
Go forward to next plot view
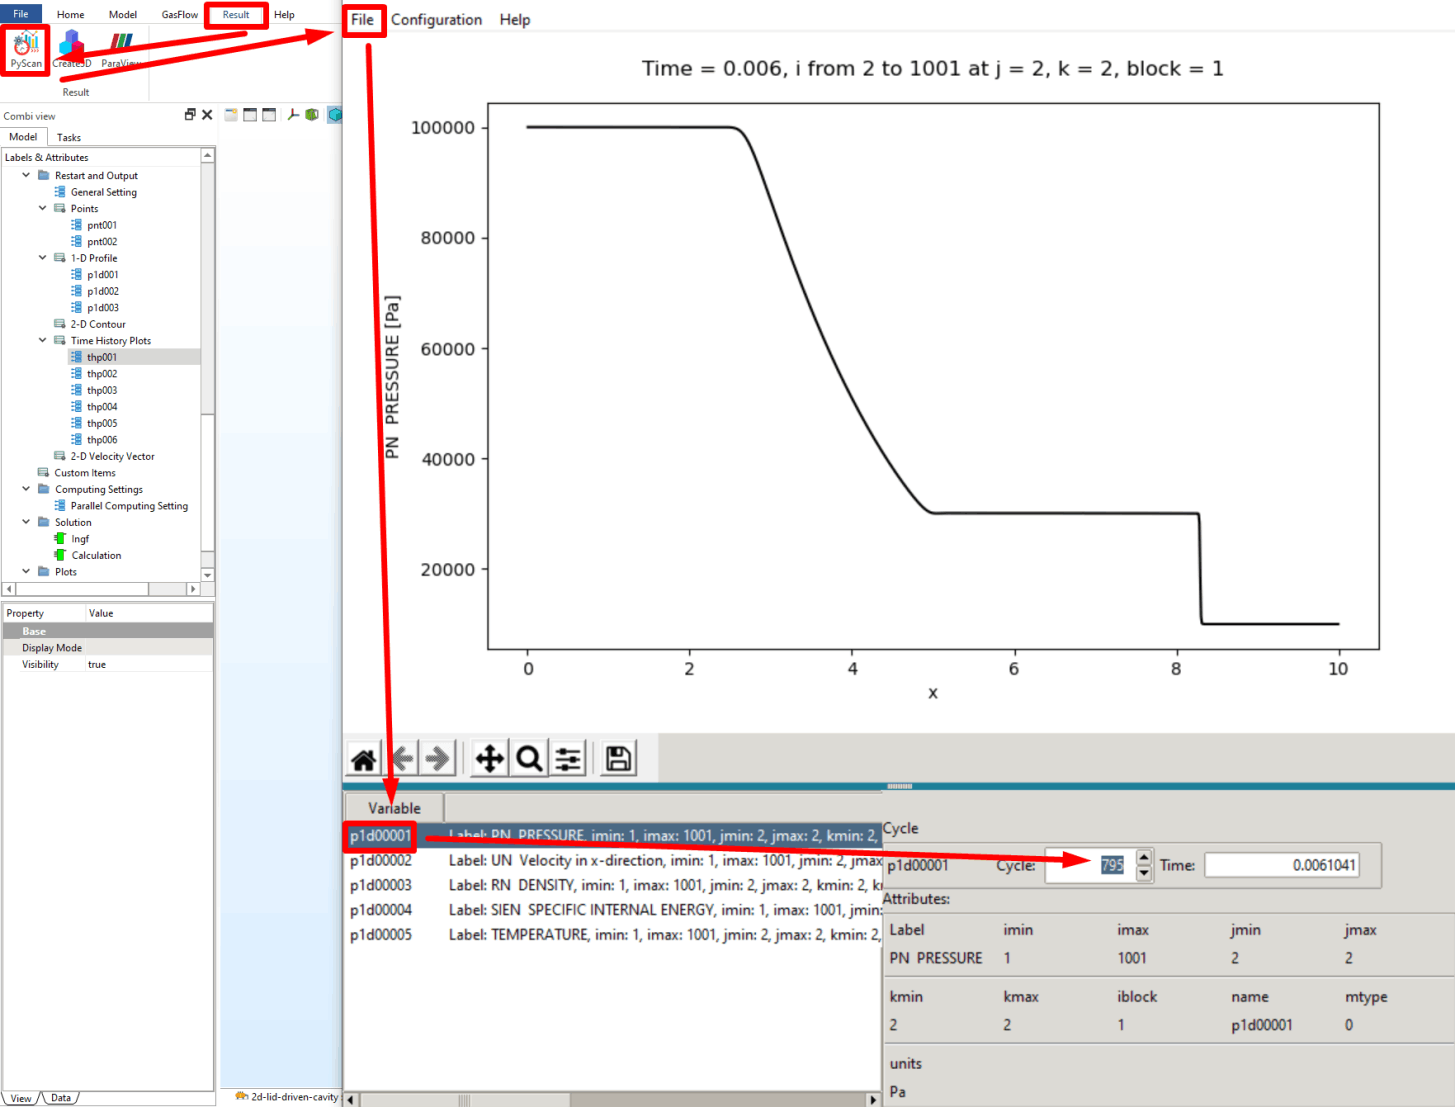click(x=437, y=759)
